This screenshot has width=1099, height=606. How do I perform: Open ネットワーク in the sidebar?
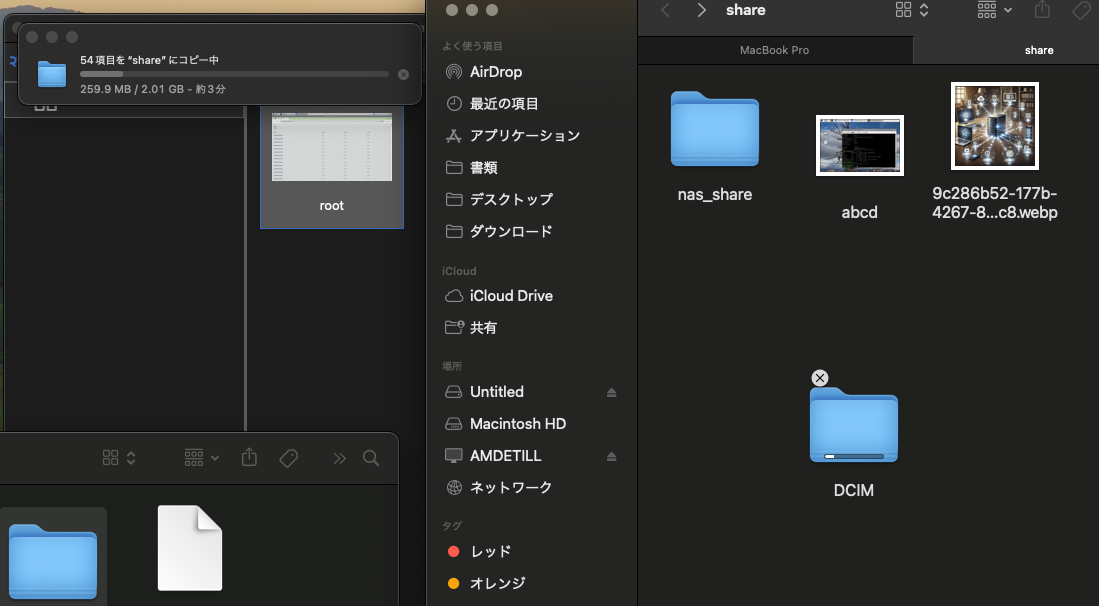point(510,488)
